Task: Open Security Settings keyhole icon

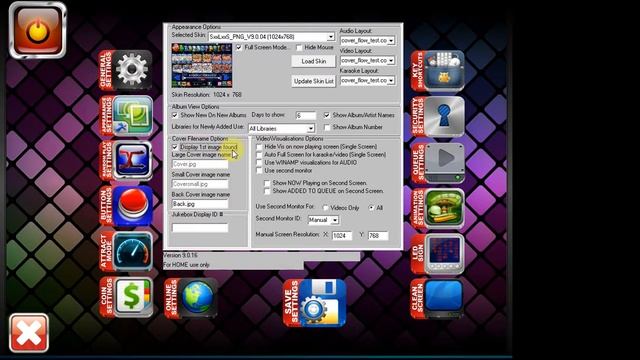Action: click(x=438, y=117)
